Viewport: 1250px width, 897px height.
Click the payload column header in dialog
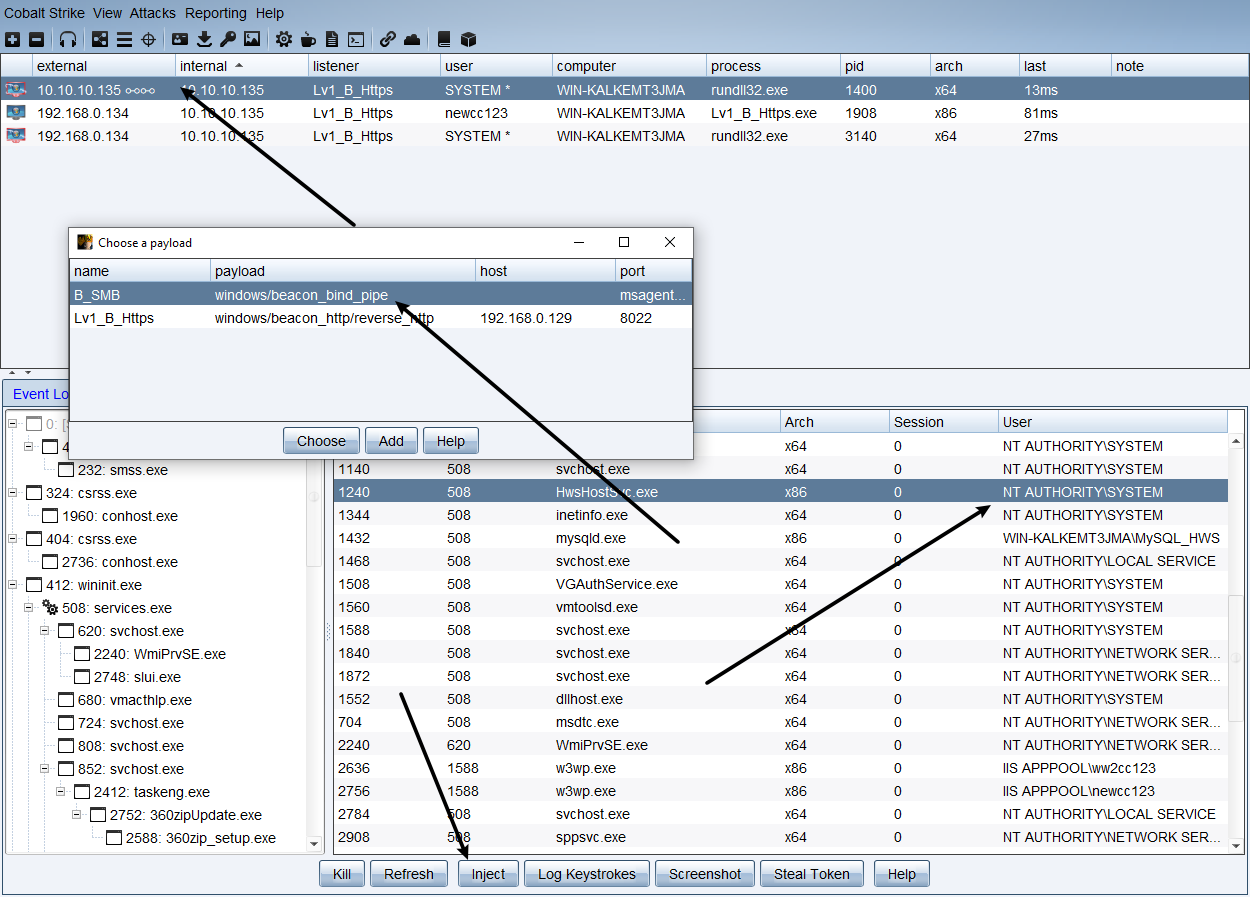point(343,271)
